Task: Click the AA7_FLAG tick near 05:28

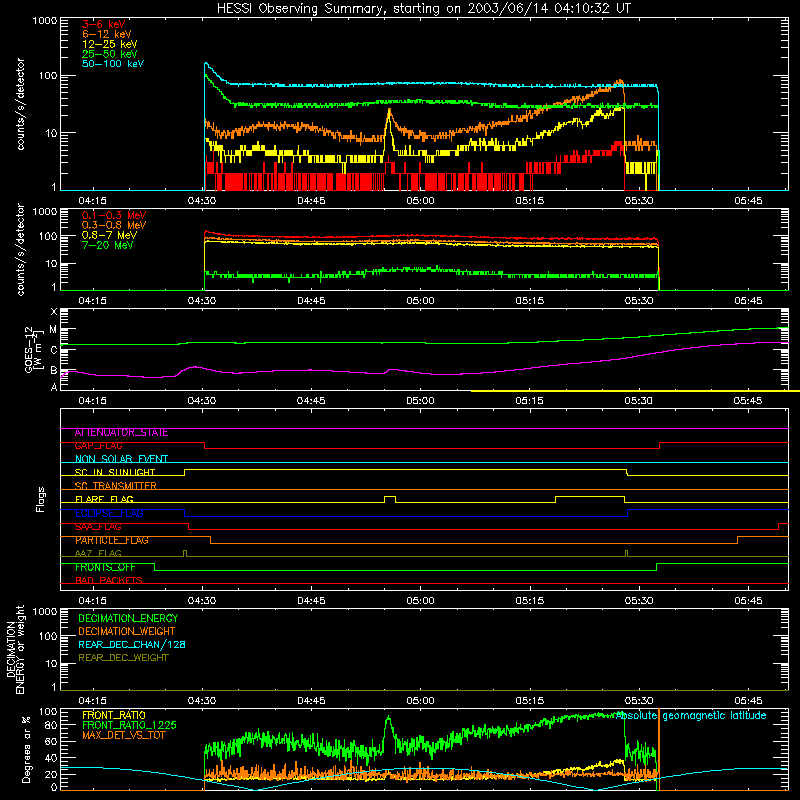Action: coord(627,553)
